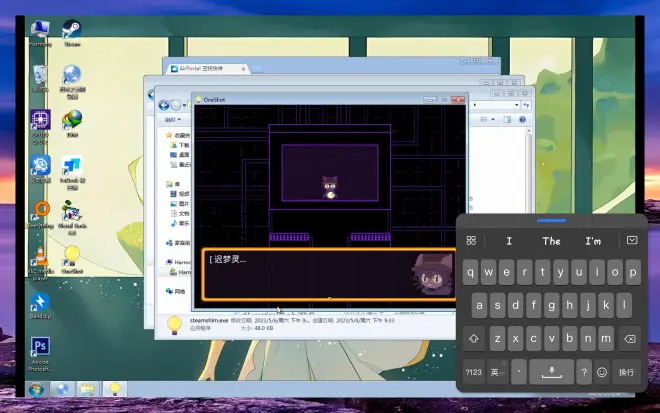660x413 pixels.
Task: Select the Libraries node in Explorer sidebar
Action: tap(173, 184)
